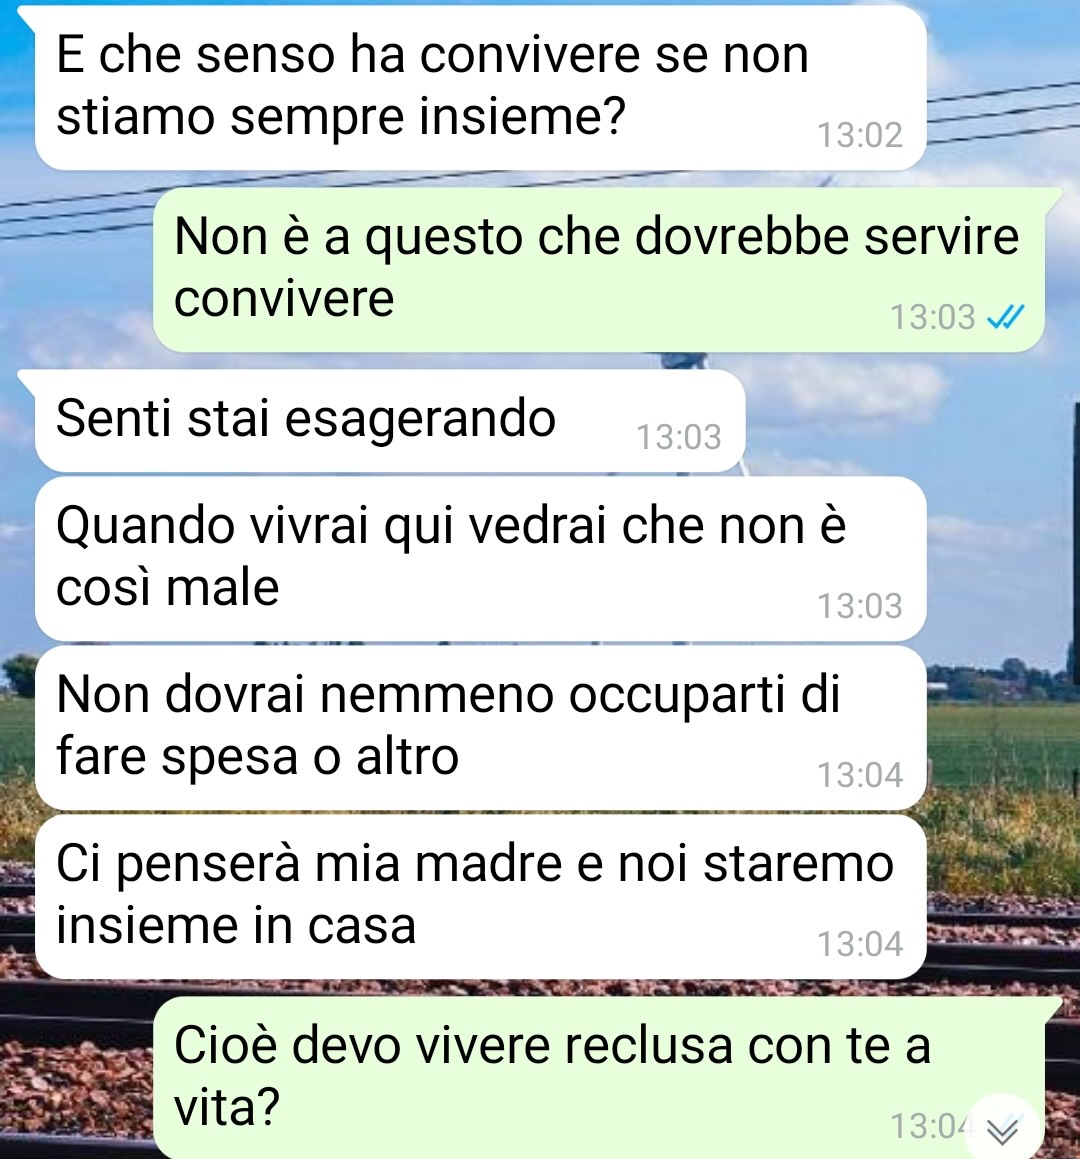Tap 13:04 timestamp on 'fare spesa o altro'
Image resolution: width=1080 pixels, height=1159 pixels.
point(860,775)
